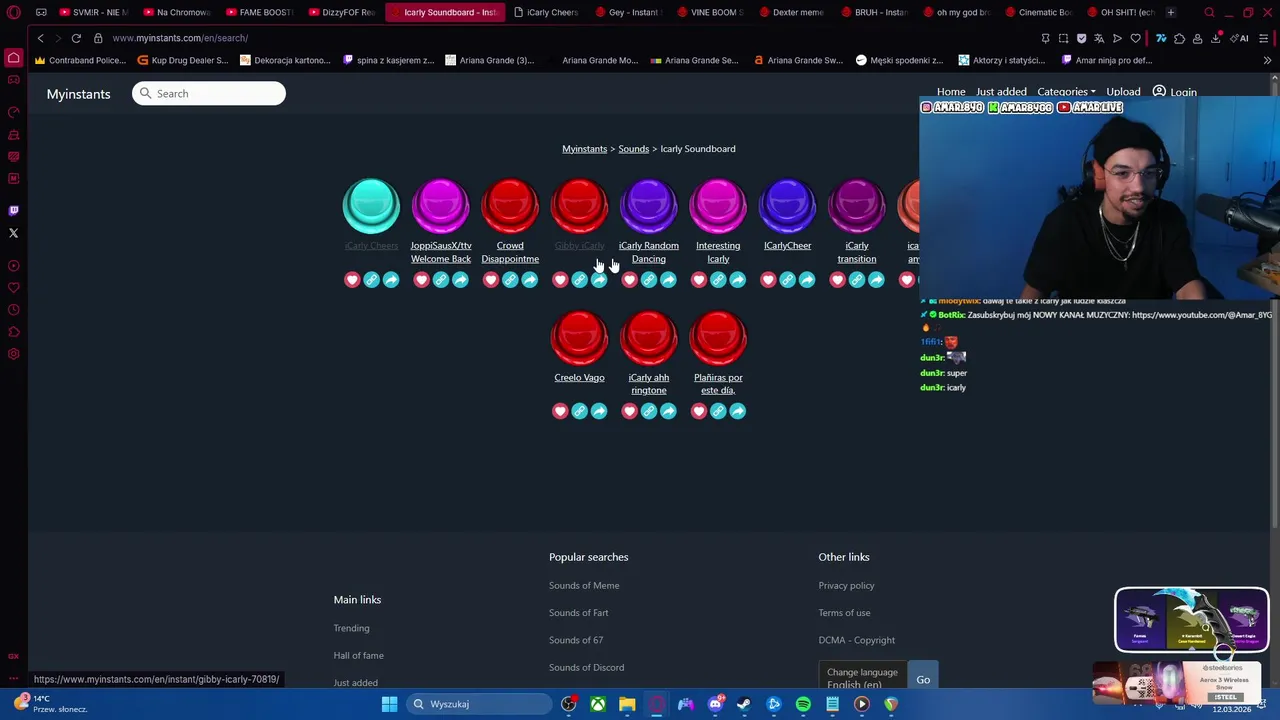Play the Gibby iCarly red sound button
The height and width of the screenshot is (720, 1280).
tap(579, 205)
